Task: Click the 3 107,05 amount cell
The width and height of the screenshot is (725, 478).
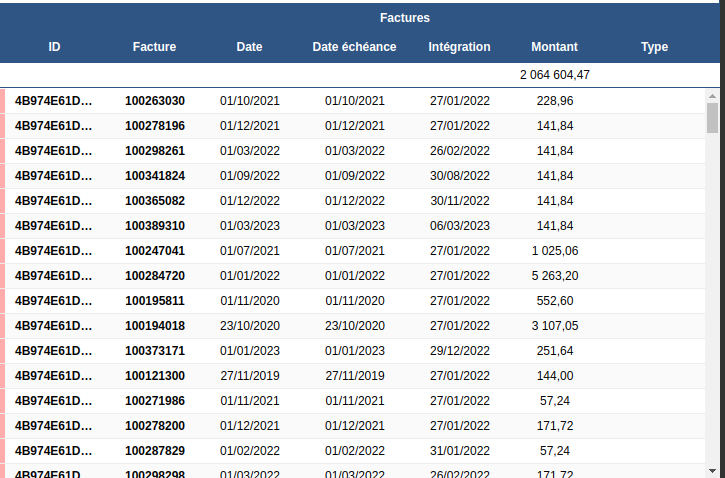Action: pos(554,326)
